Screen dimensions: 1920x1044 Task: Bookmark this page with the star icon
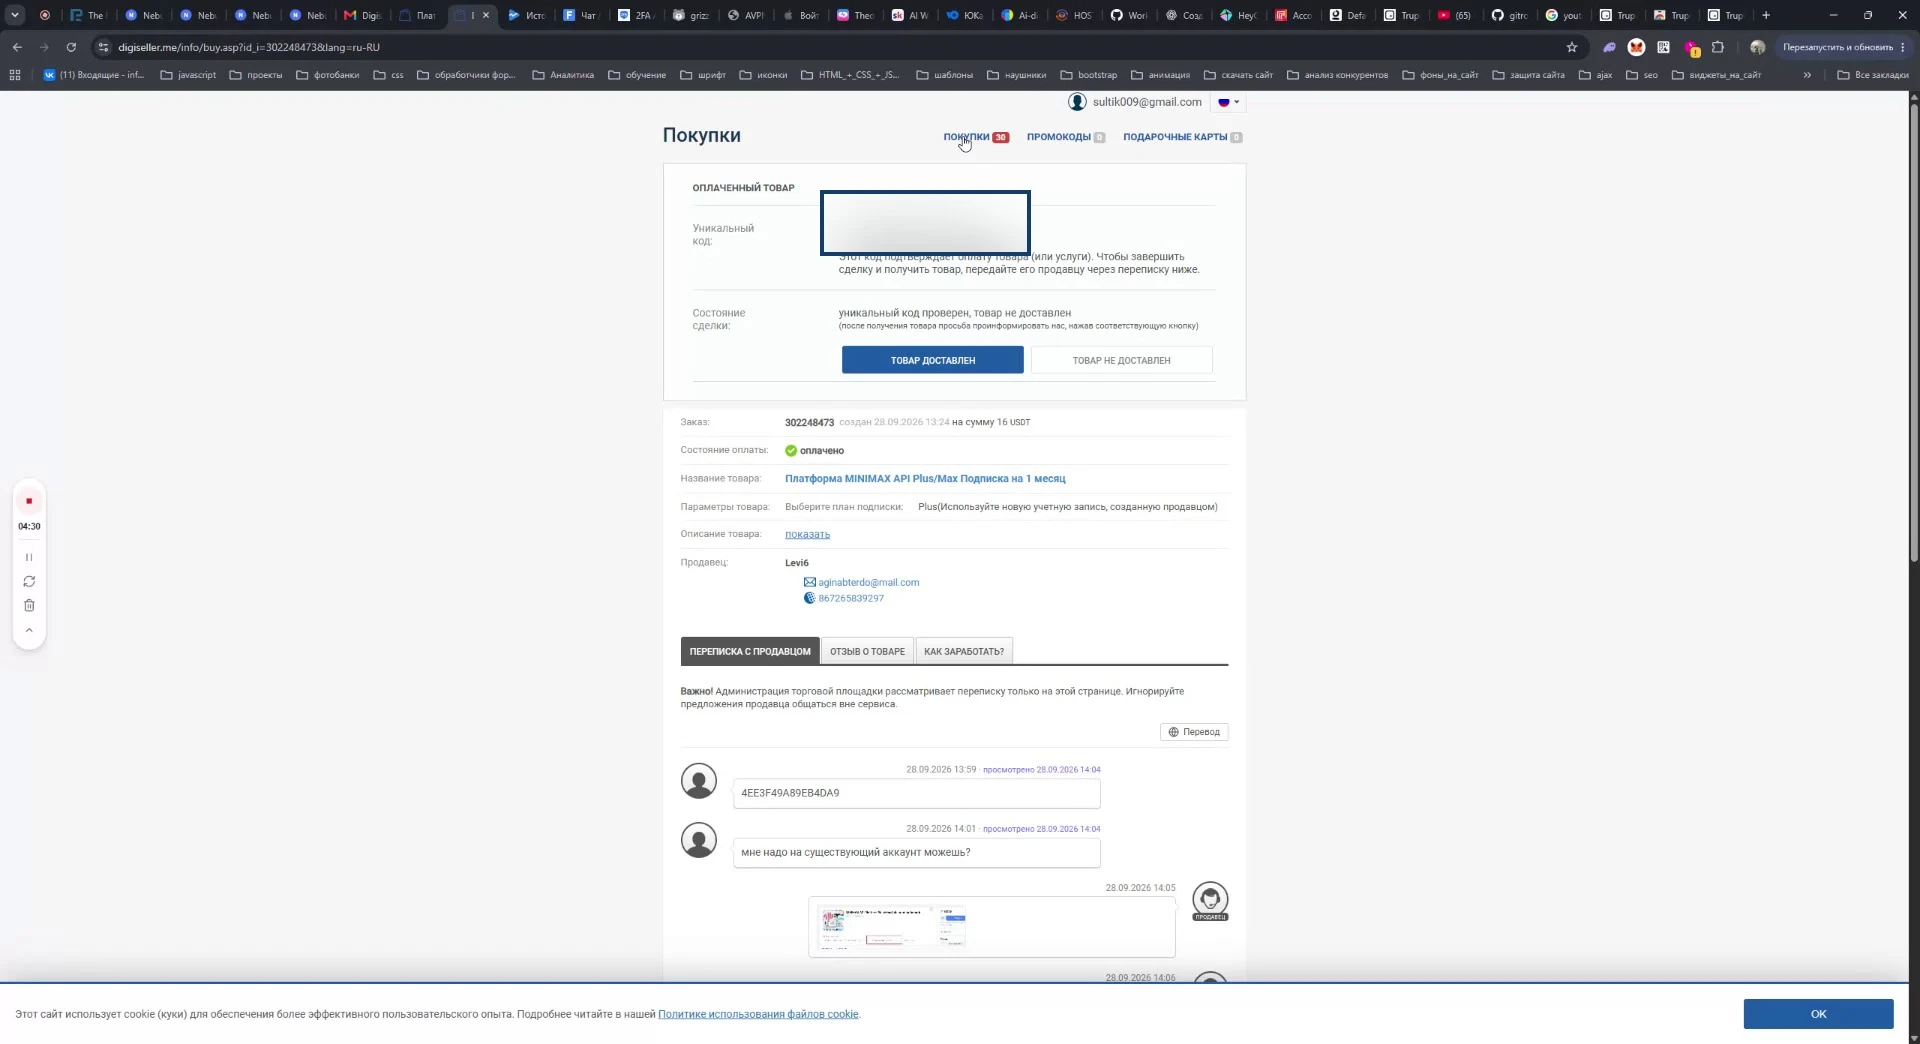1572,47
